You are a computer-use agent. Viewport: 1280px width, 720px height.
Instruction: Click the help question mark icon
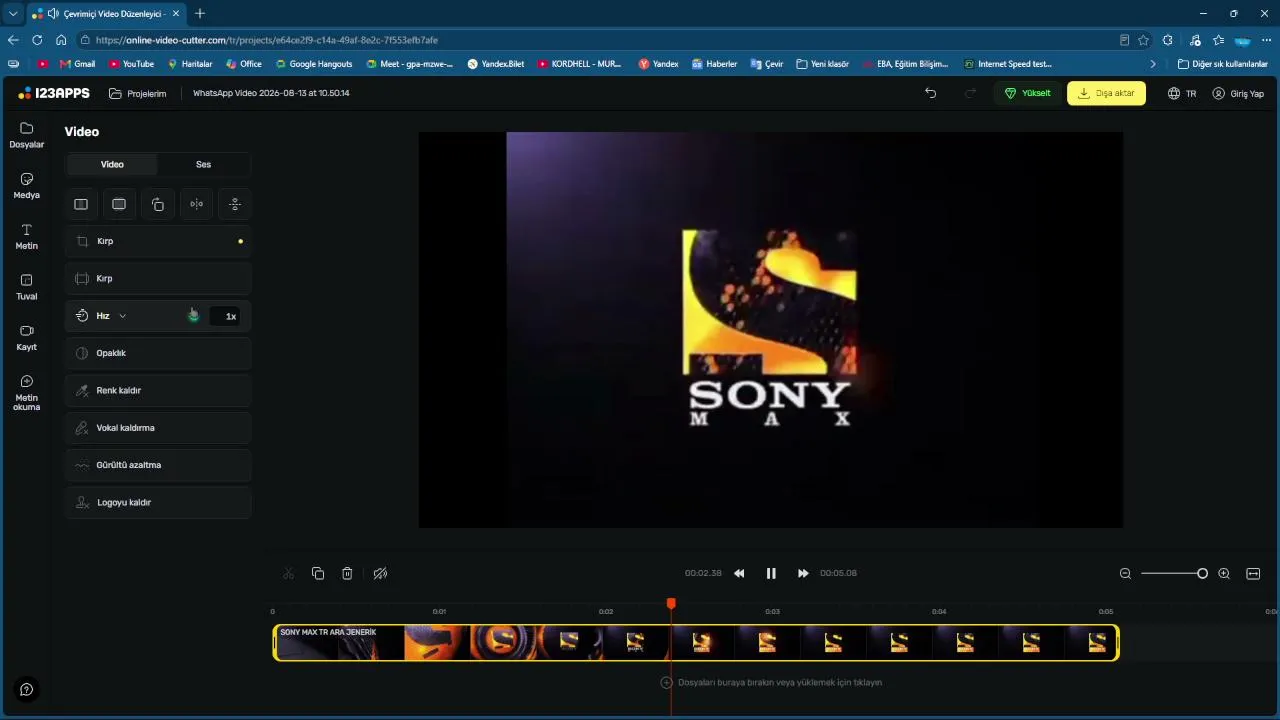coord(27,689)
